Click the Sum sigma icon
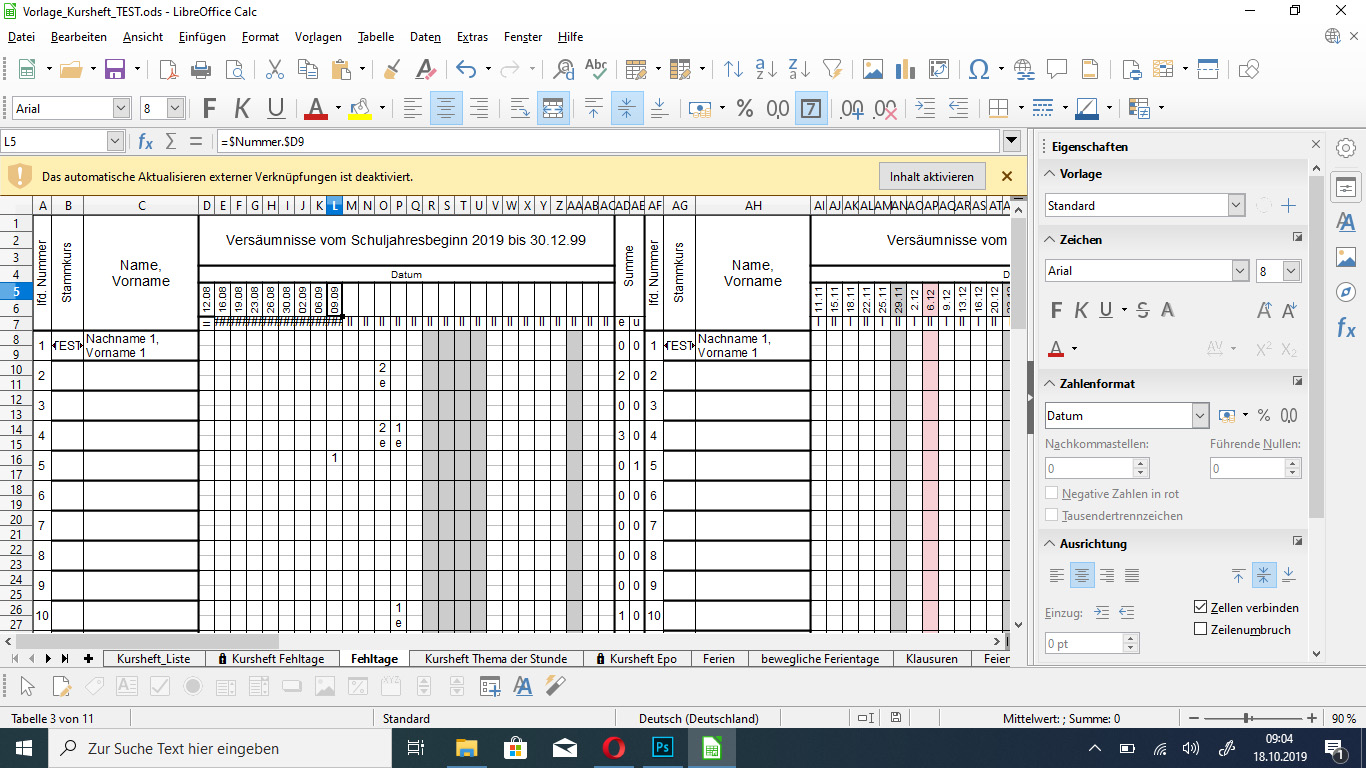The image size is (1366, 768). coord(170,142)
